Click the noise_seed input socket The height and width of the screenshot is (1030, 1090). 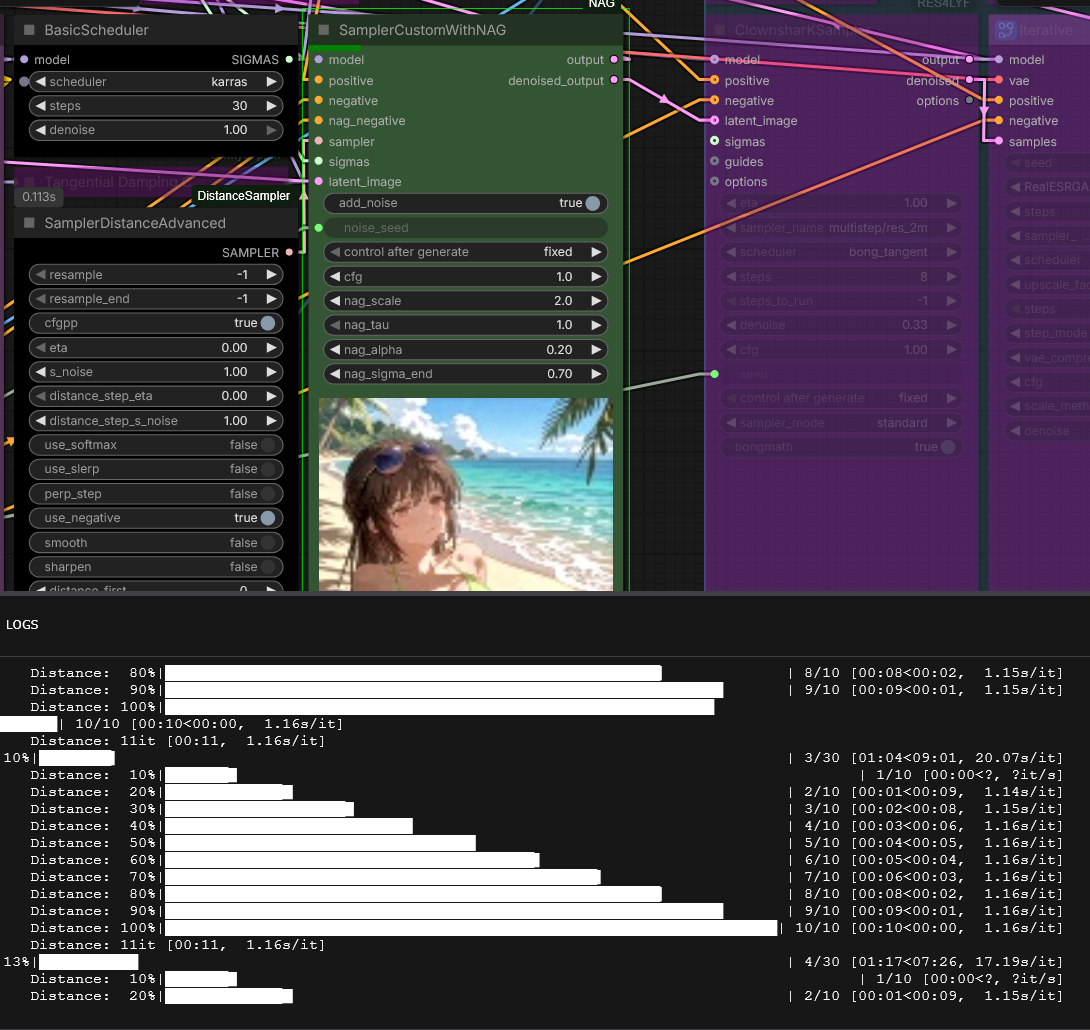click(x=318, y=228)
